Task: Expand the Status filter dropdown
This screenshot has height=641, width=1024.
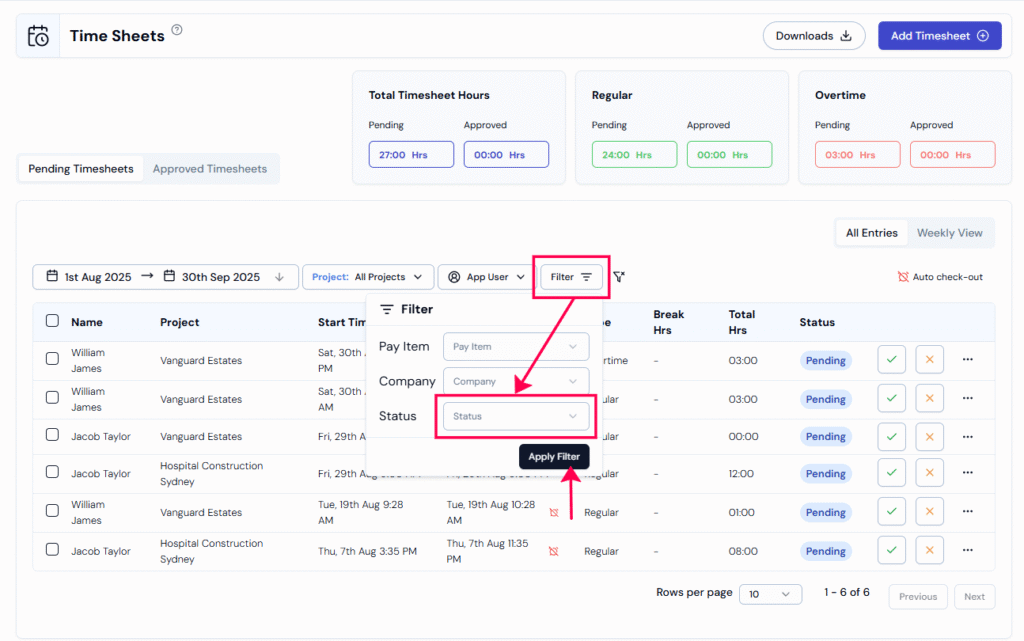Action: coord(515,416)
